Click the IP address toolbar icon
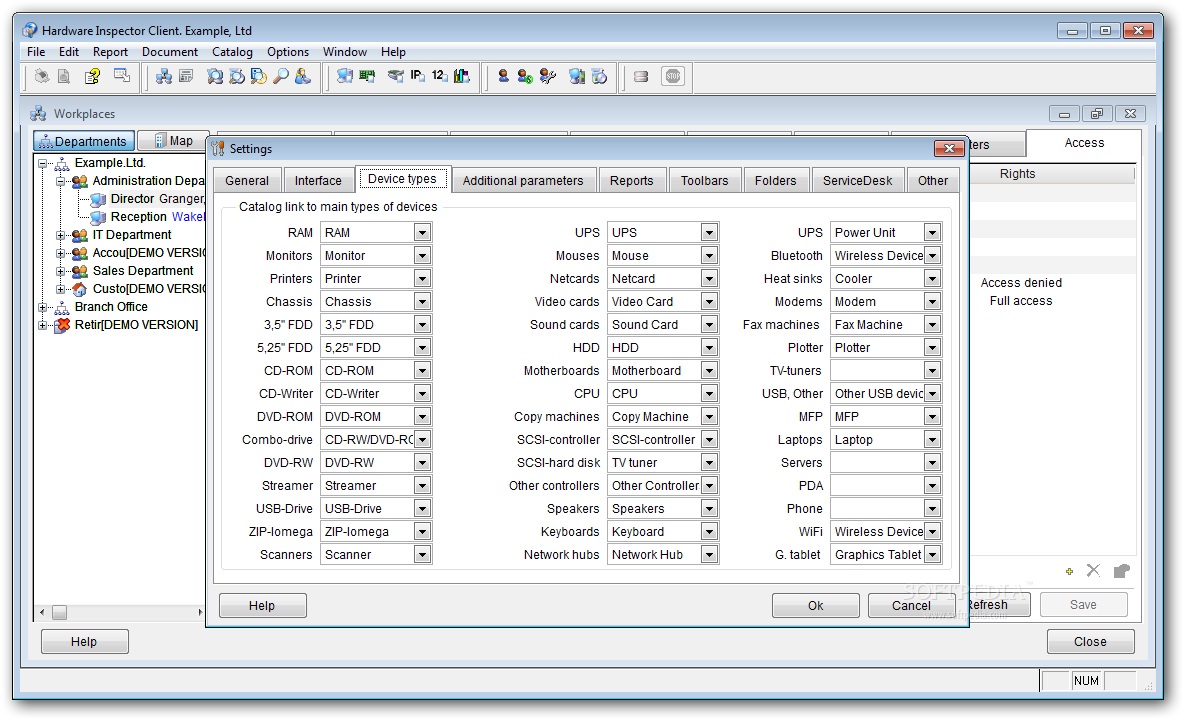The width and height of the screenshot is (1184, 720). click(418, 76)
